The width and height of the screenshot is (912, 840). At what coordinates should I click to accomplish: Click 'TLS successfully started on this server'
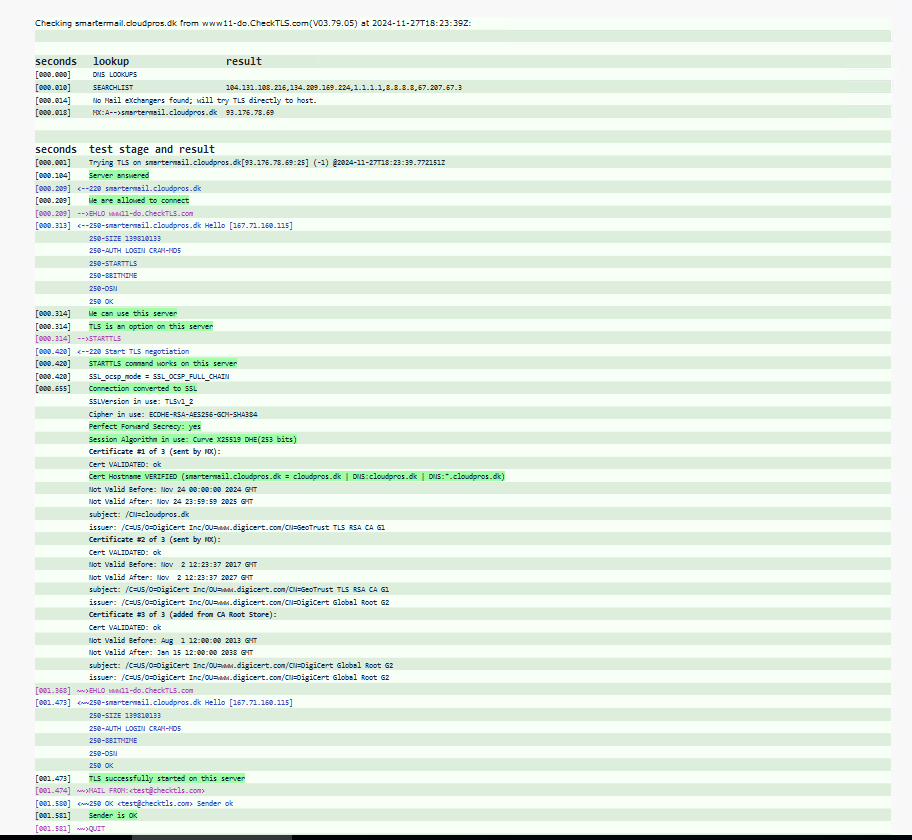(x=166, y=777)
